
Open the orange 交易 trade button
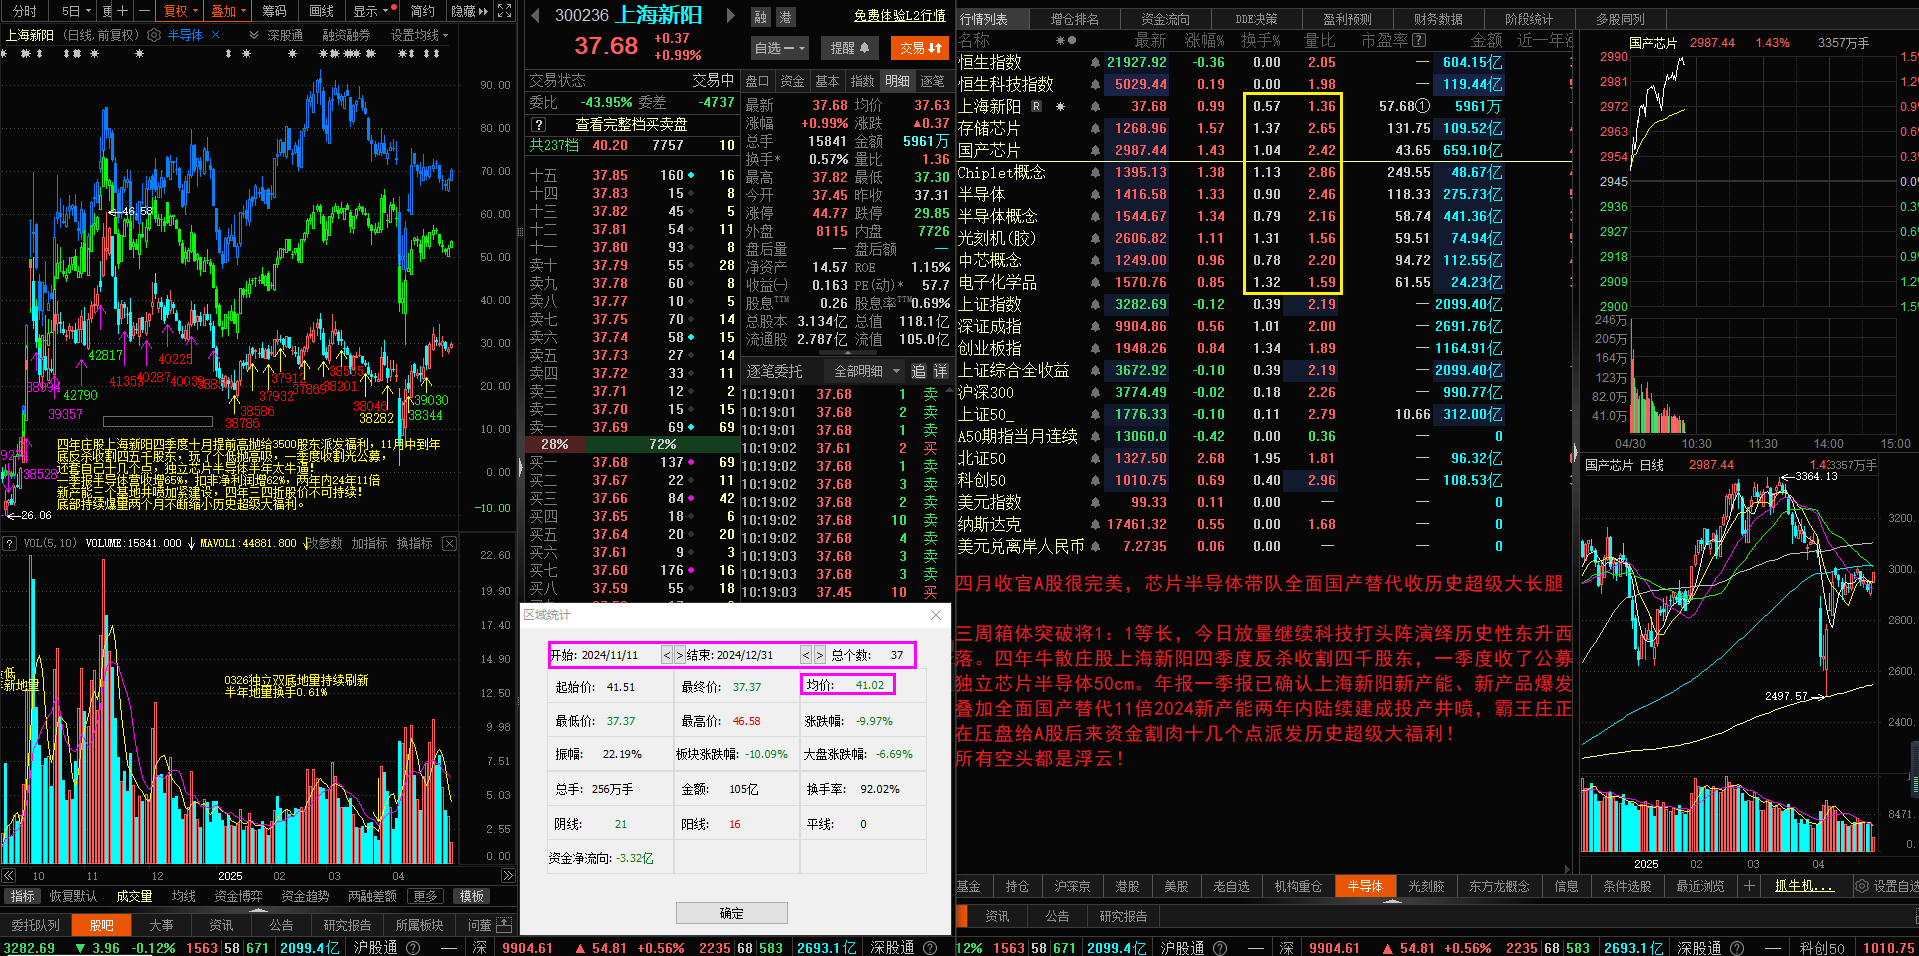(921, 47)
